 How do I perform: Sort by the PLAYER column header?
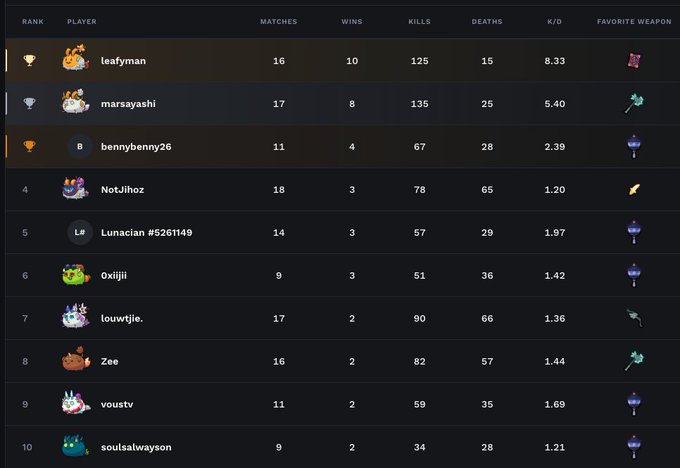point(82,21)
